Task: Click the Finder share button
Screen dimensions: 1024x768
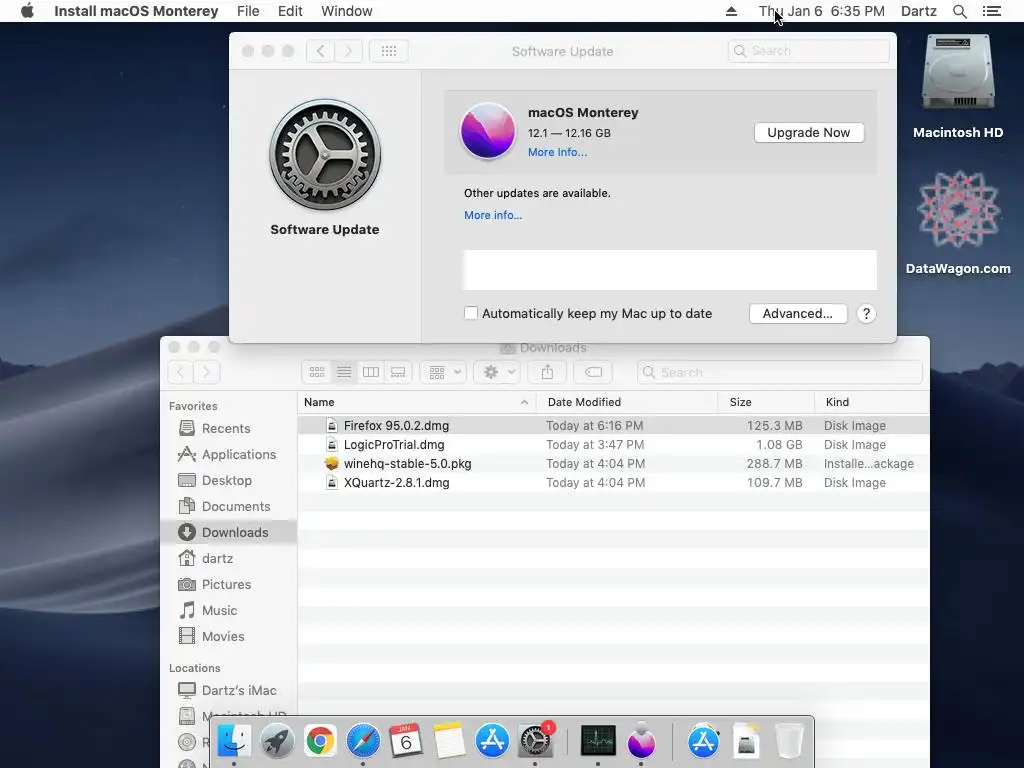Action: tap(547, 372)
